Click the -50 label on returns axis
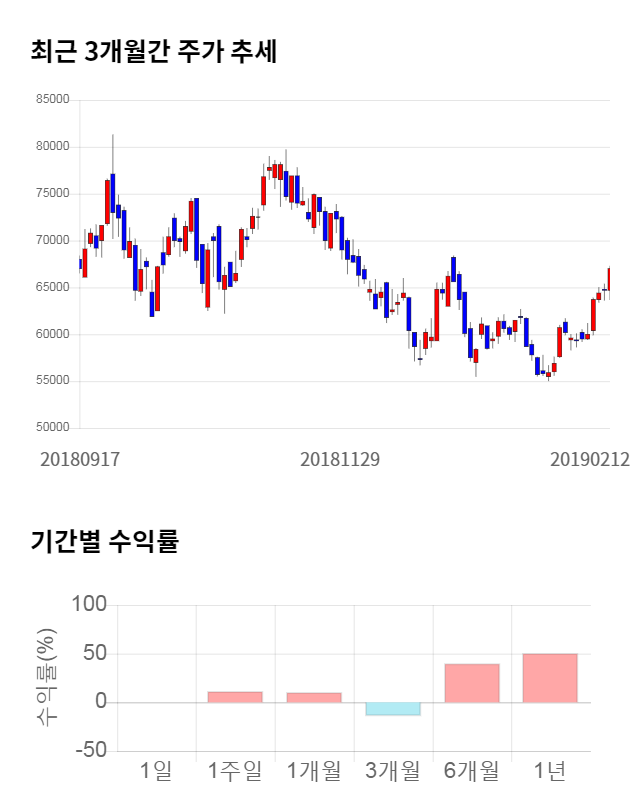The width and height of the screenshot is (640, 810). (x=87, y=751)
